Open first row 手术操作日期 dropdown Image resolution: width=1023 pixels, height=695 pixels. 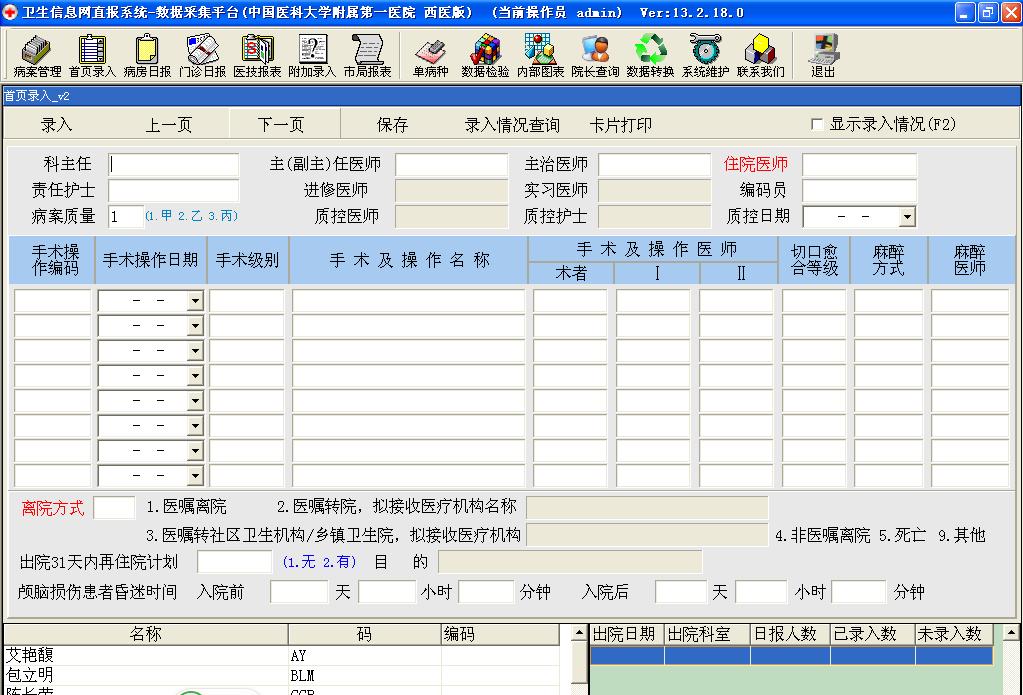pyautogui.click(x=194, y=302)
